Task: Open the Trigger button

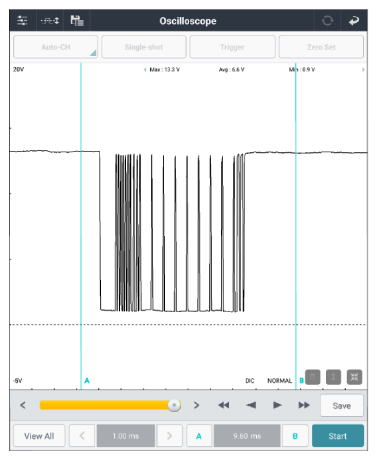Action: [232, 47]
